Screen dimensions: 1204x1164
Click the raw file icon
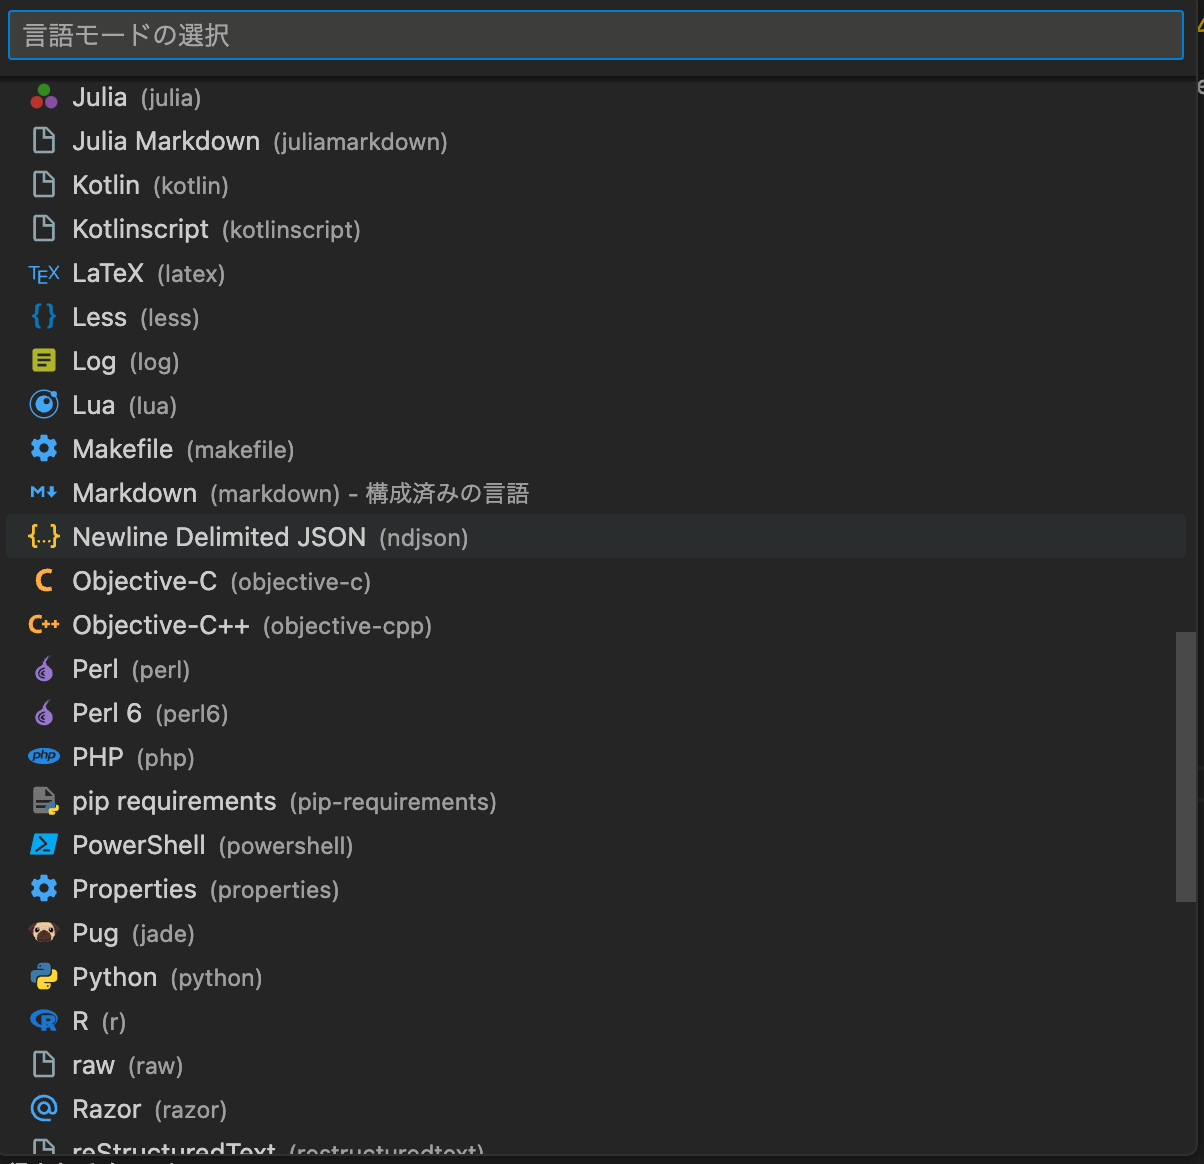44,1065
